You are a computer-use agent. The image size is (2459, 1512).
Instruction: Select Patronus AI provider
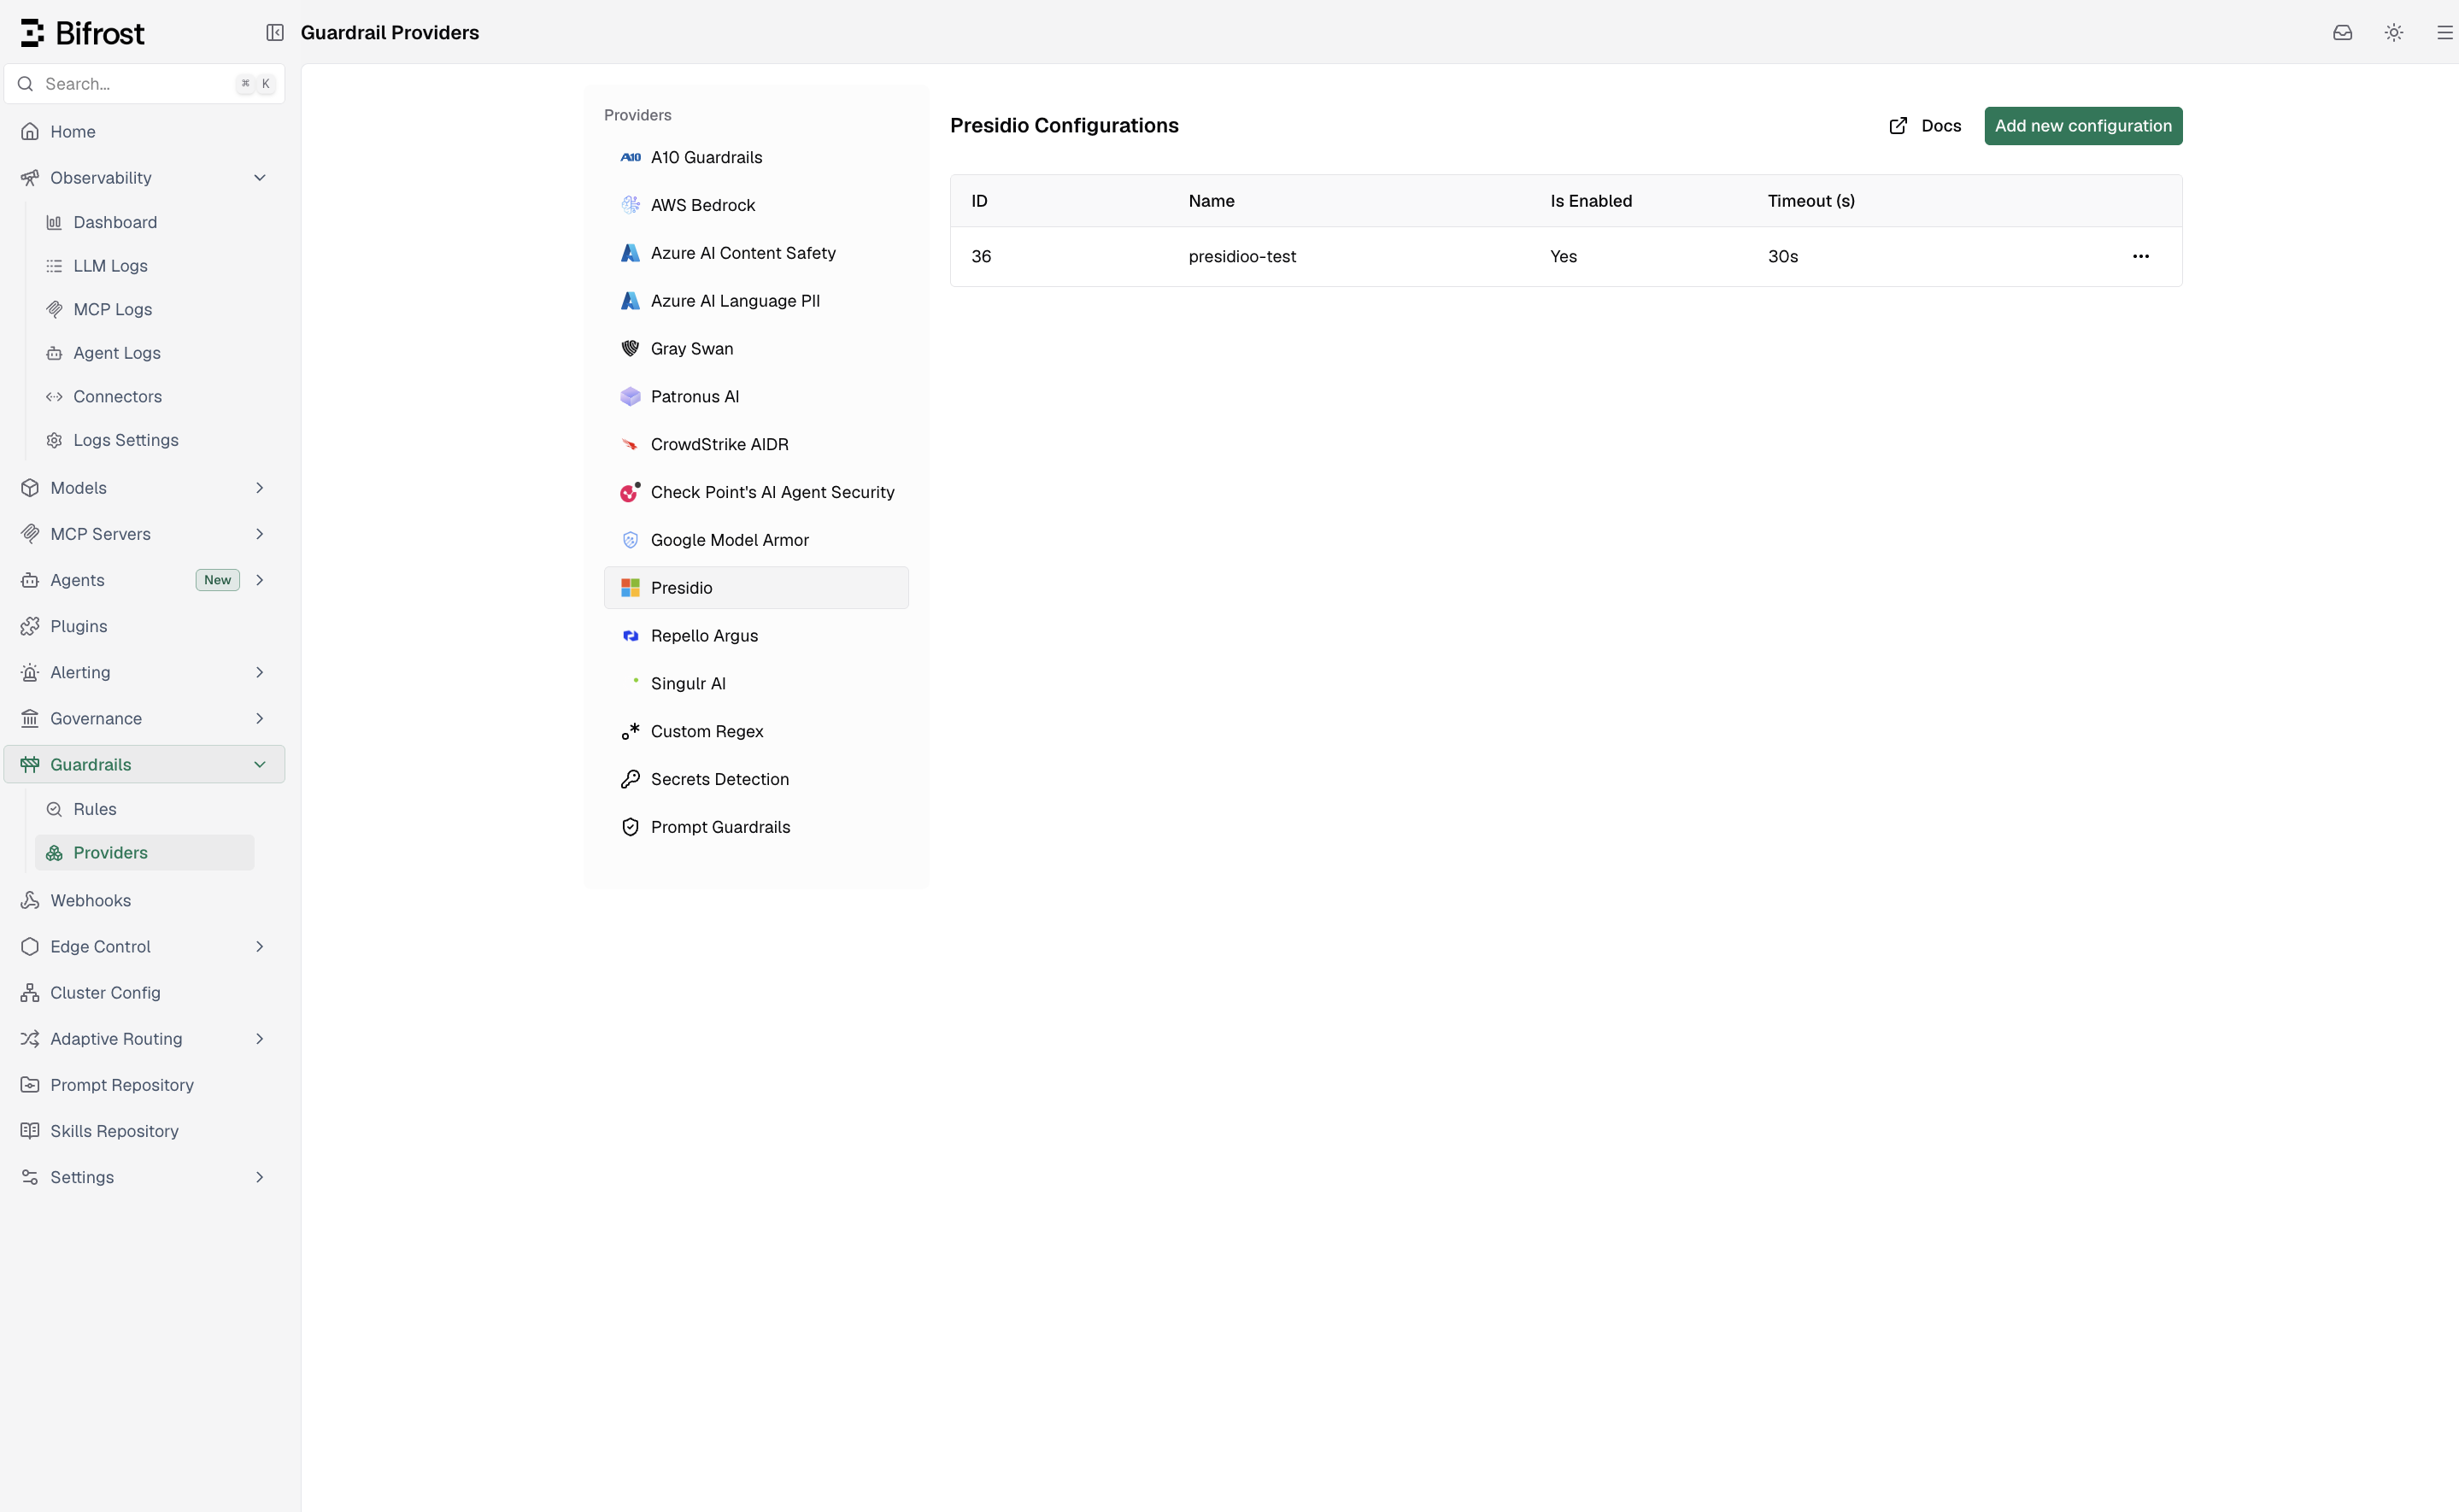(x=756, y=397)
